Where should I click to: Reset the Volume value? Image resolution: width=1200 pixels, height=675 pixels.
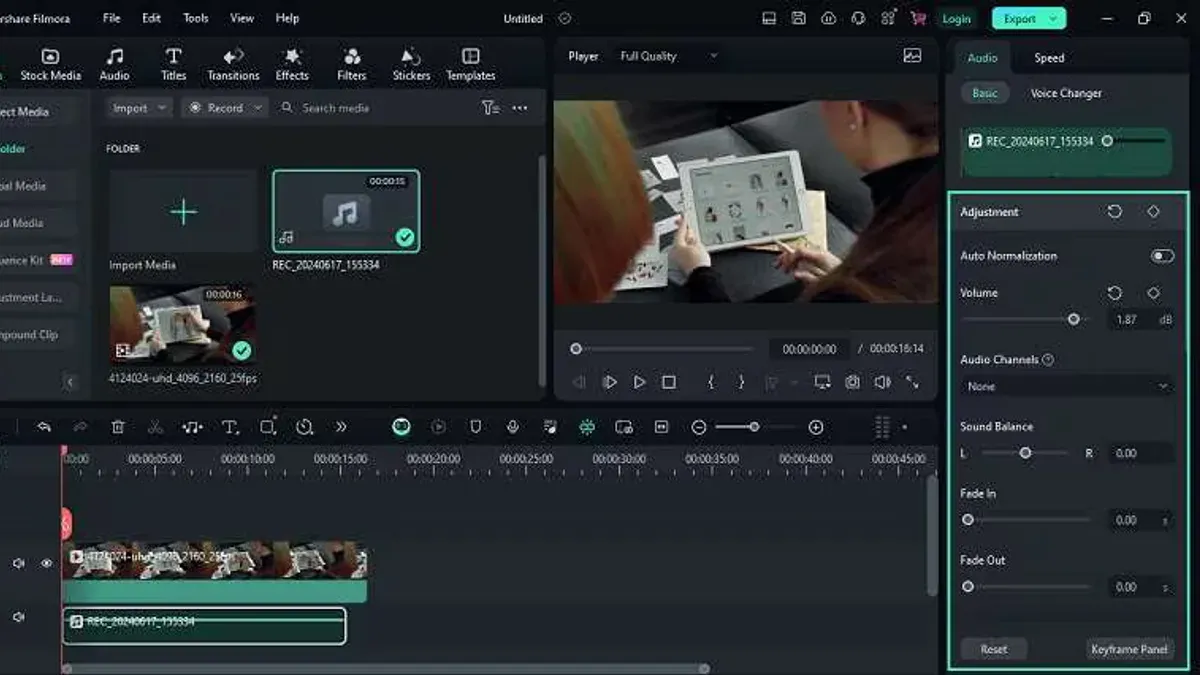(x=1114, y=293)
